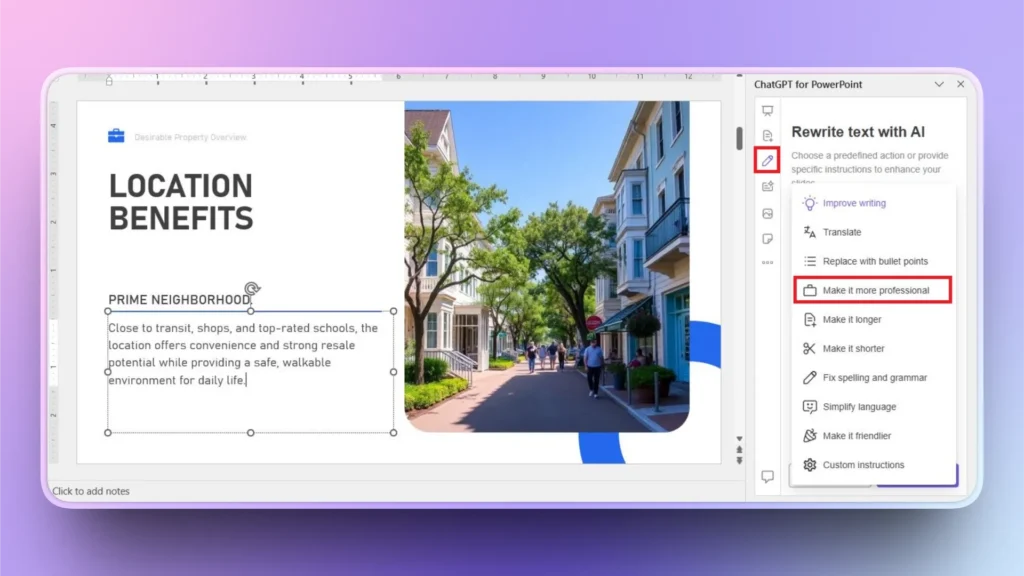Open the chat icon atop the ChatGPT sidebar
1024x576 pixels.
pos(767,112)
